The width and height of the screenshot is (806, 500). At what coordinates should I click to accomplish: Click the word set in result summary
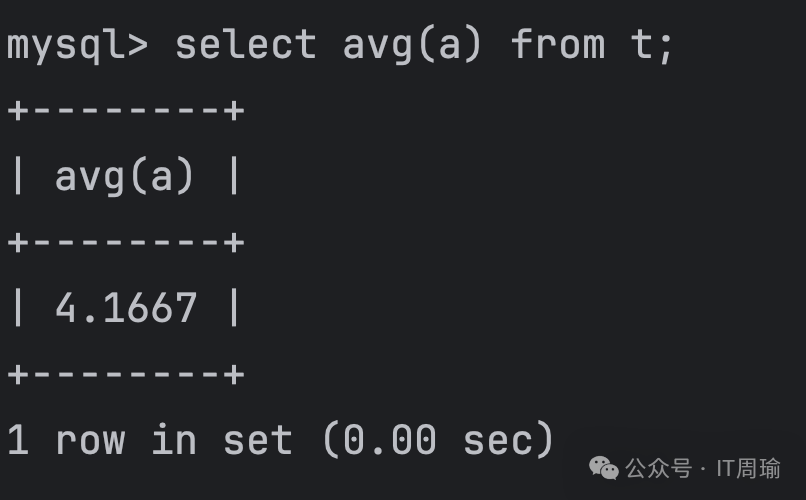258,440
